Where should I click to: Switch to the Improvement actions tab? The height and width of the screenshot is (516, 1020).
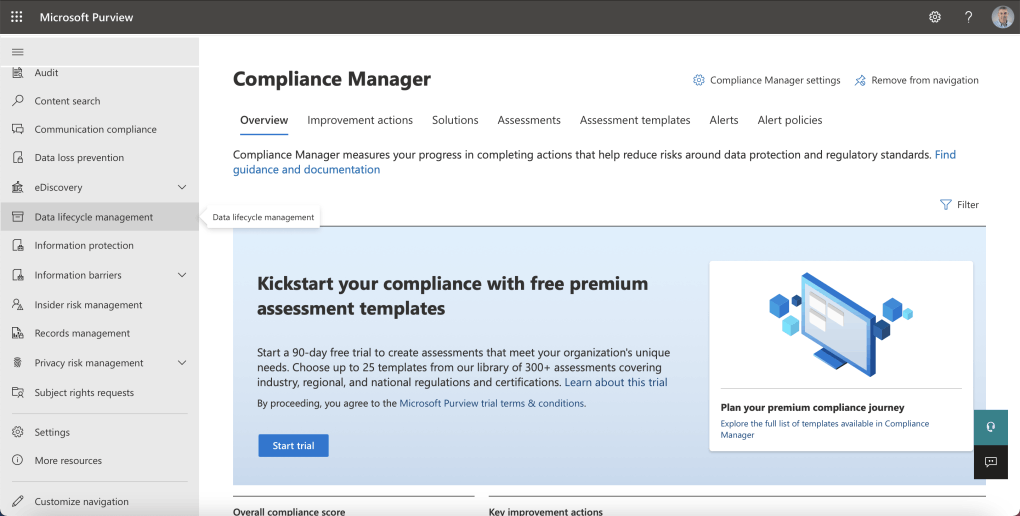[360, 120]
